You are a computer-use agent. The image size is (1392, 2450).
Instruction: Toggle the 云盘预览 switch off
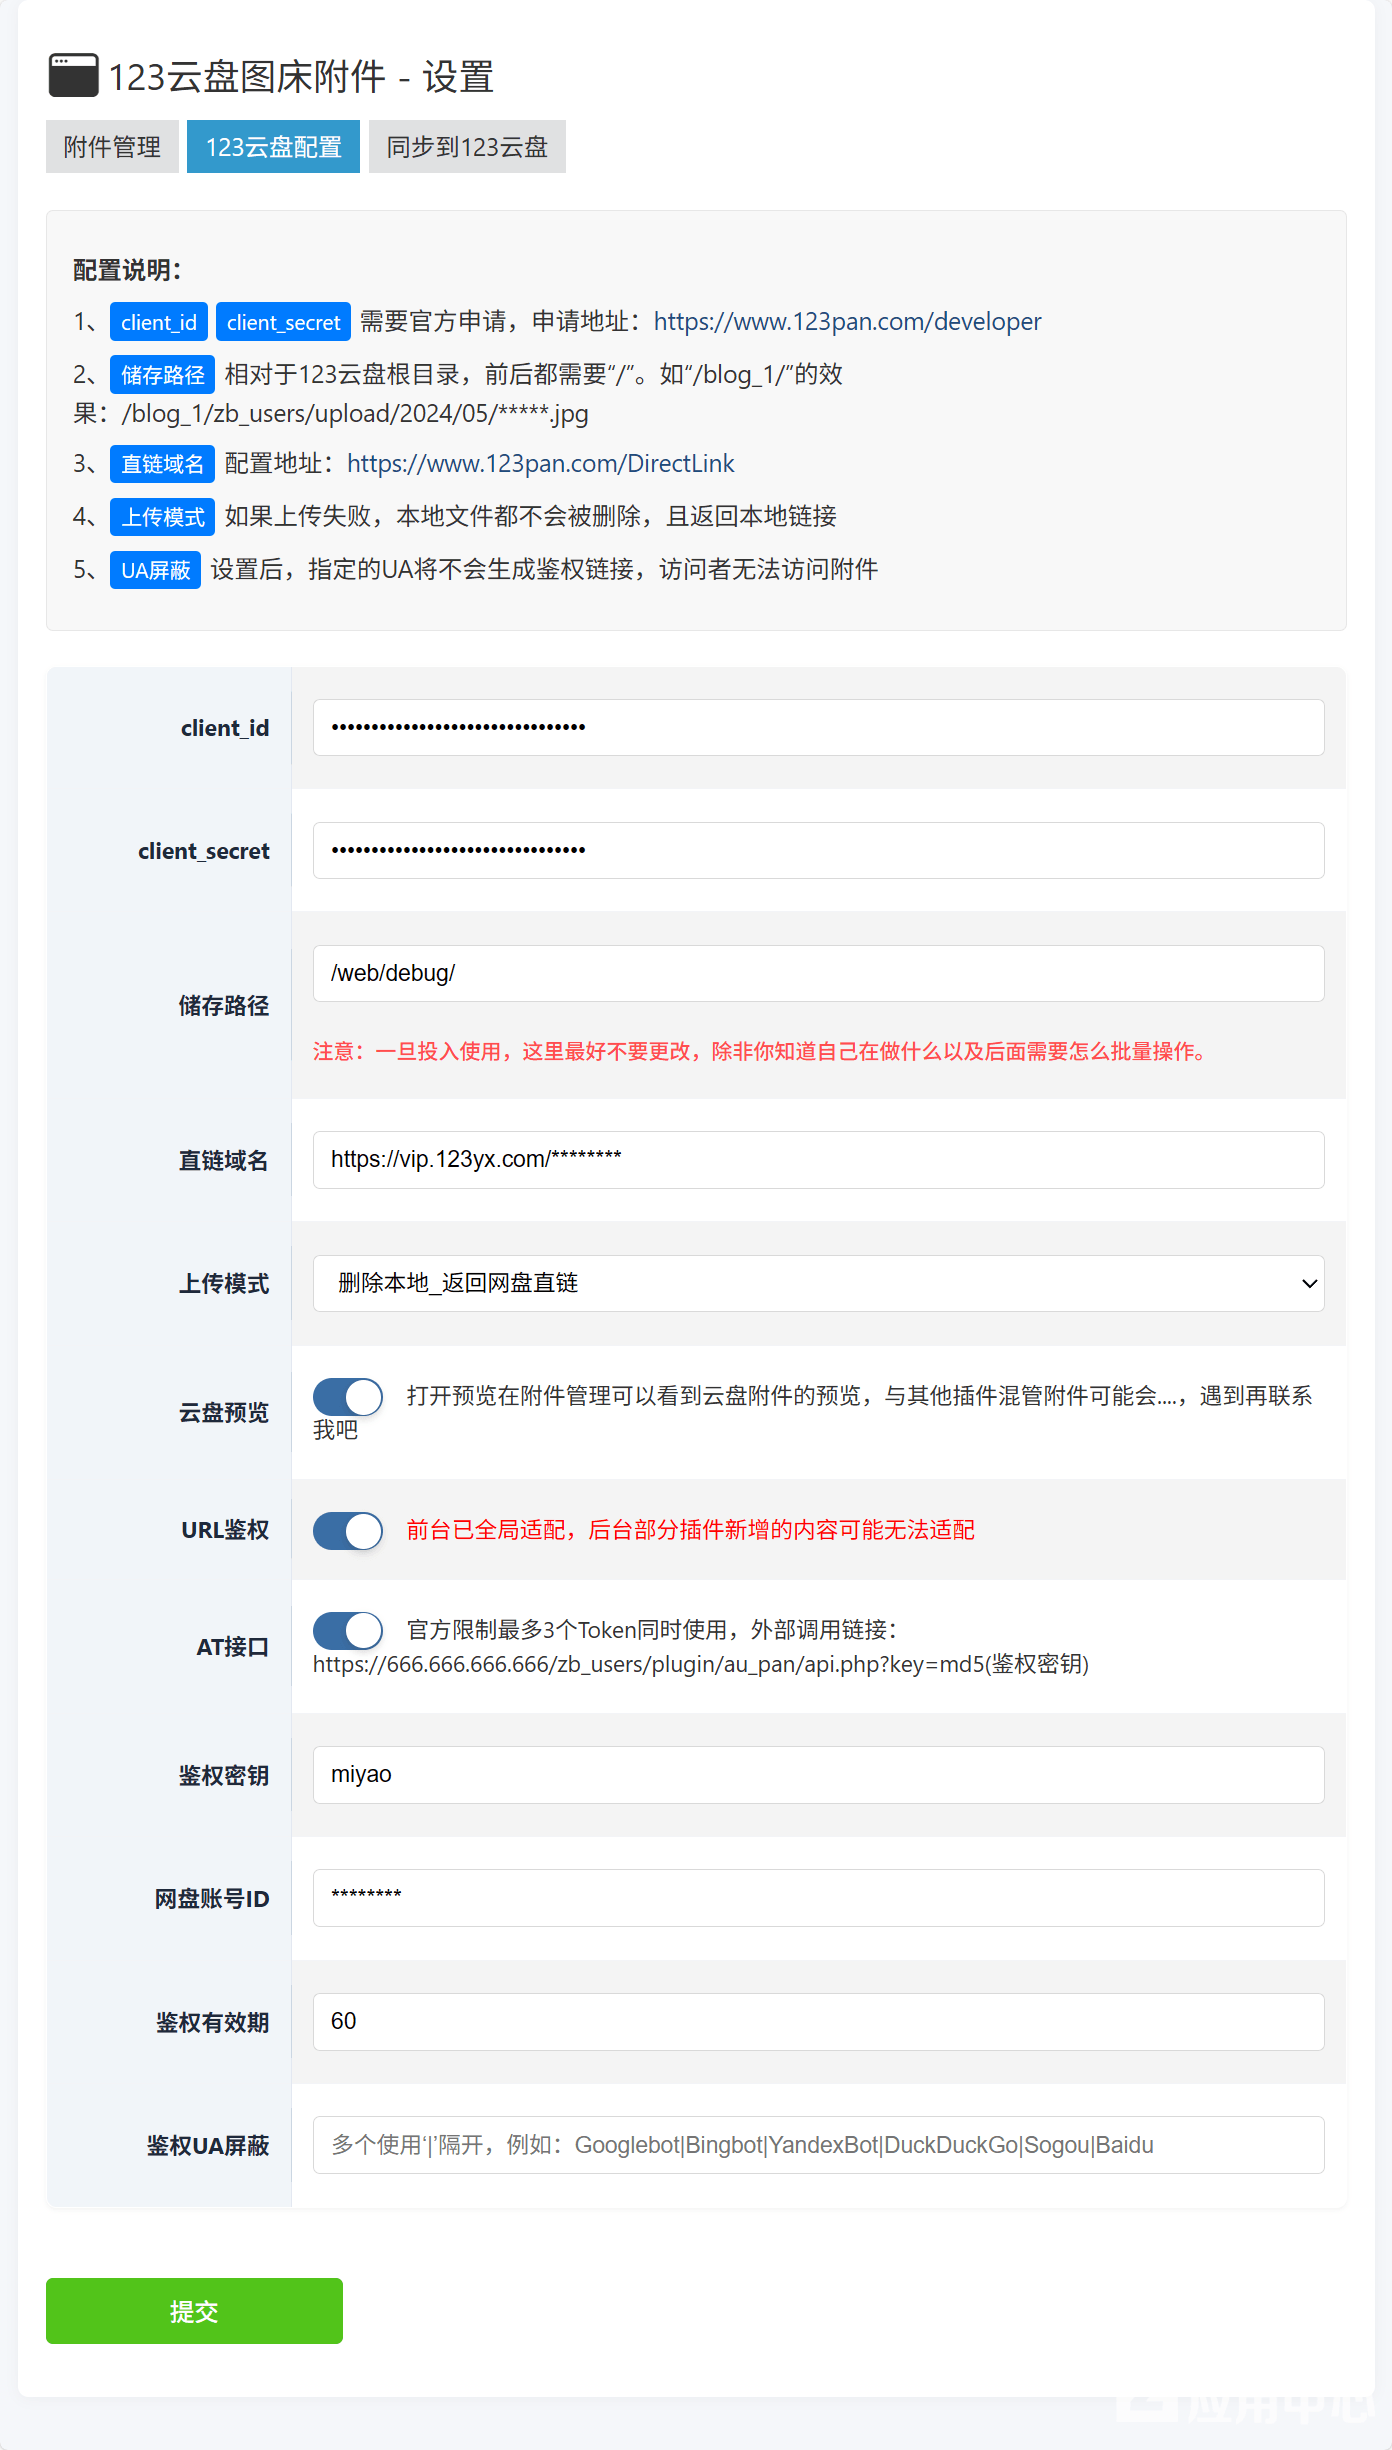pyautogui.click(x=348, y=1397)
